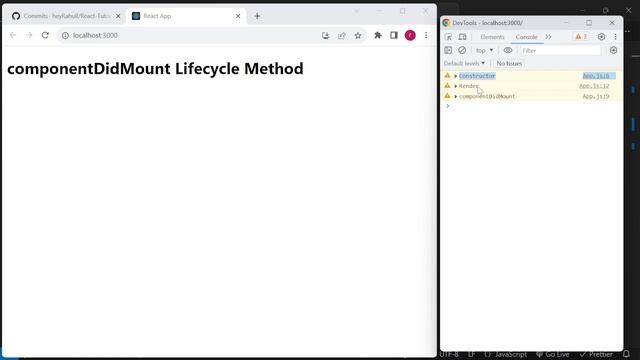Screen dimensions: 640x360
Task: Bookmark this page with the star
Action: pos(358,36)
